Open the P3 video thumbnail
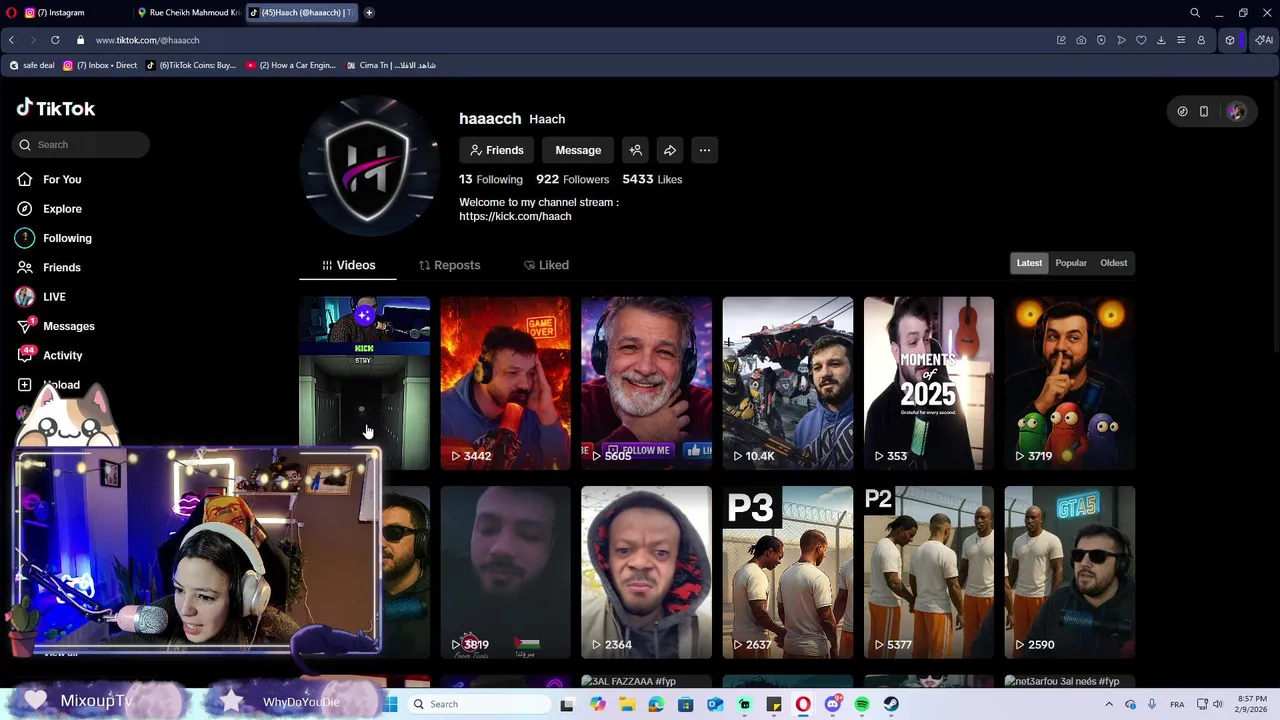Screen dimensions: 1280x720 click(x=788, y=572)
